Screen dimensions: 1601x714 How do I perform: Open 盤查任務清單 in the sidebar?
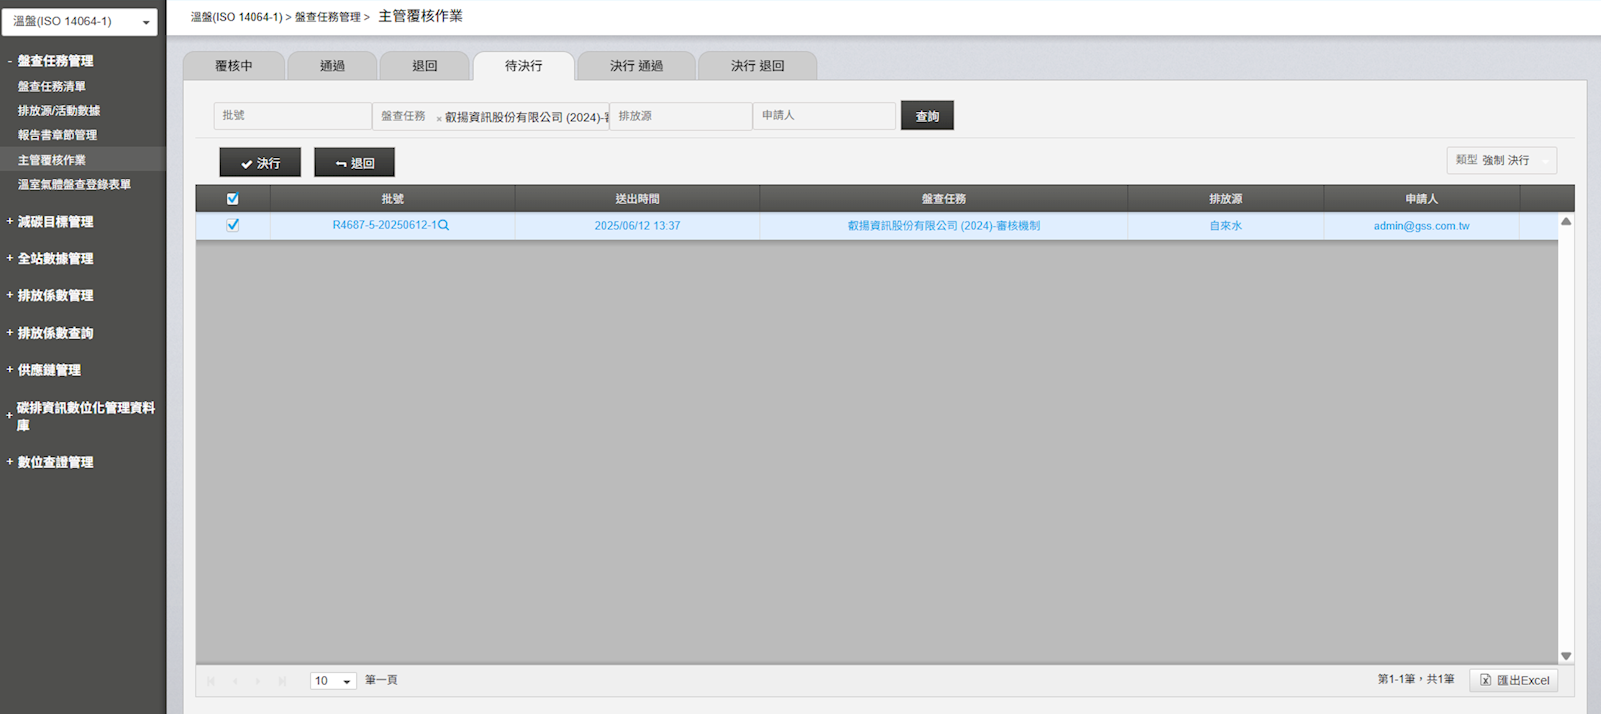click(x=52, y=87)
